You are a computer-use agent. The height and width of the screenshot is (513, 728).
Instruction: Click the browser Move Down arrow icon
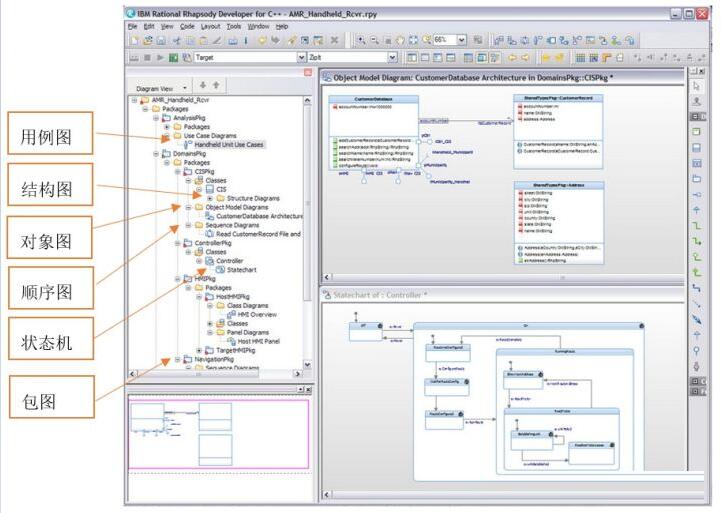pos(202,85)
